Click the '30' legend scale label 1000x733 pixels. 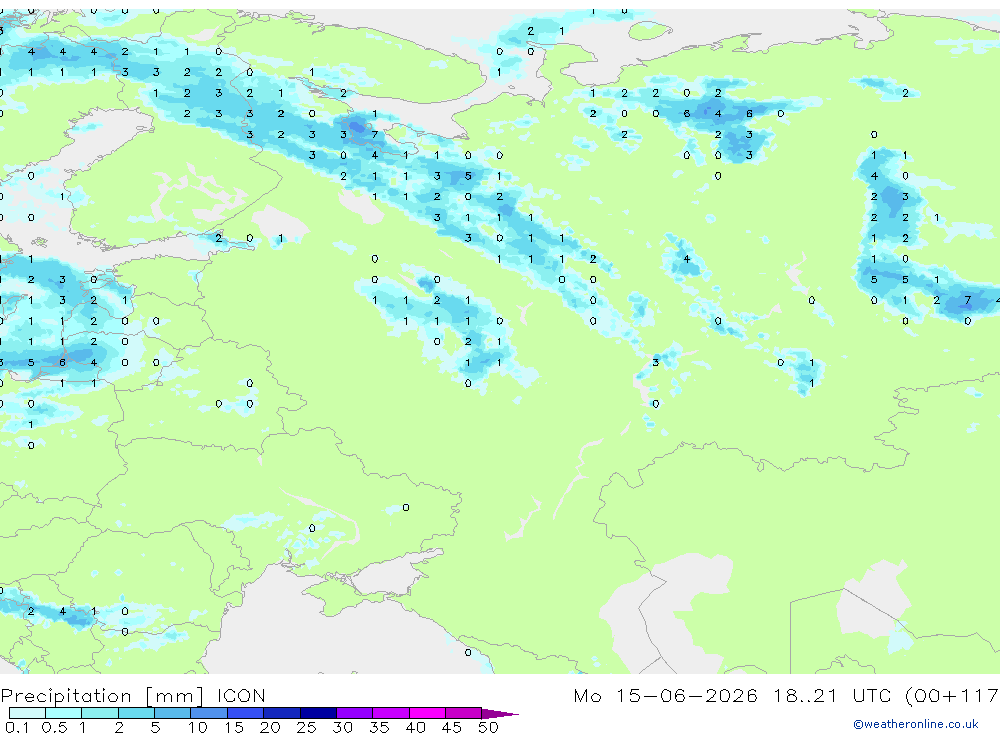coord(342,727)
